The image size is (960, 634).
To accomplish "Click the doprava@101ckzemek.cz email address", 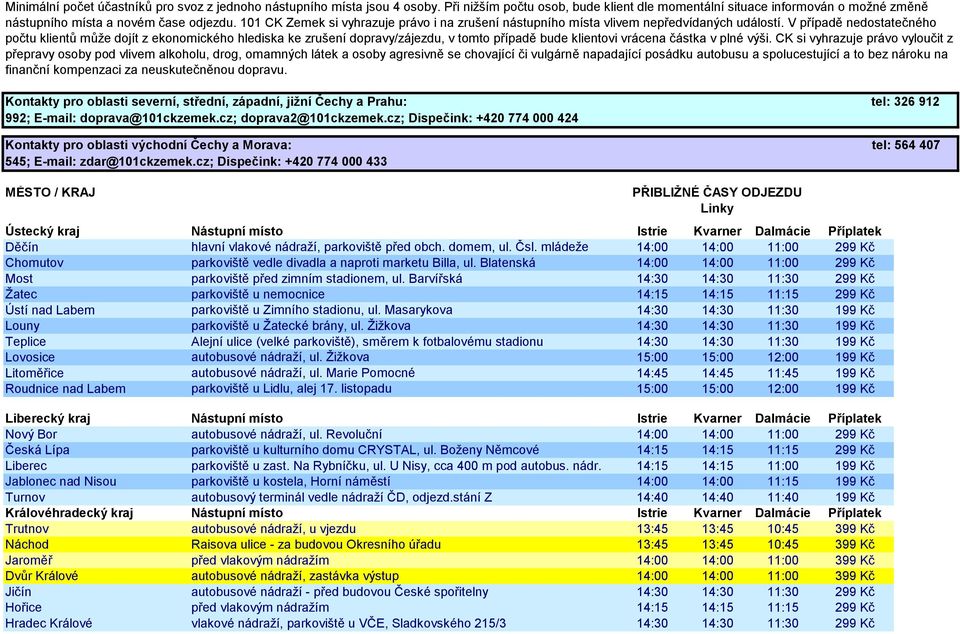I will (x=157, y=118).
